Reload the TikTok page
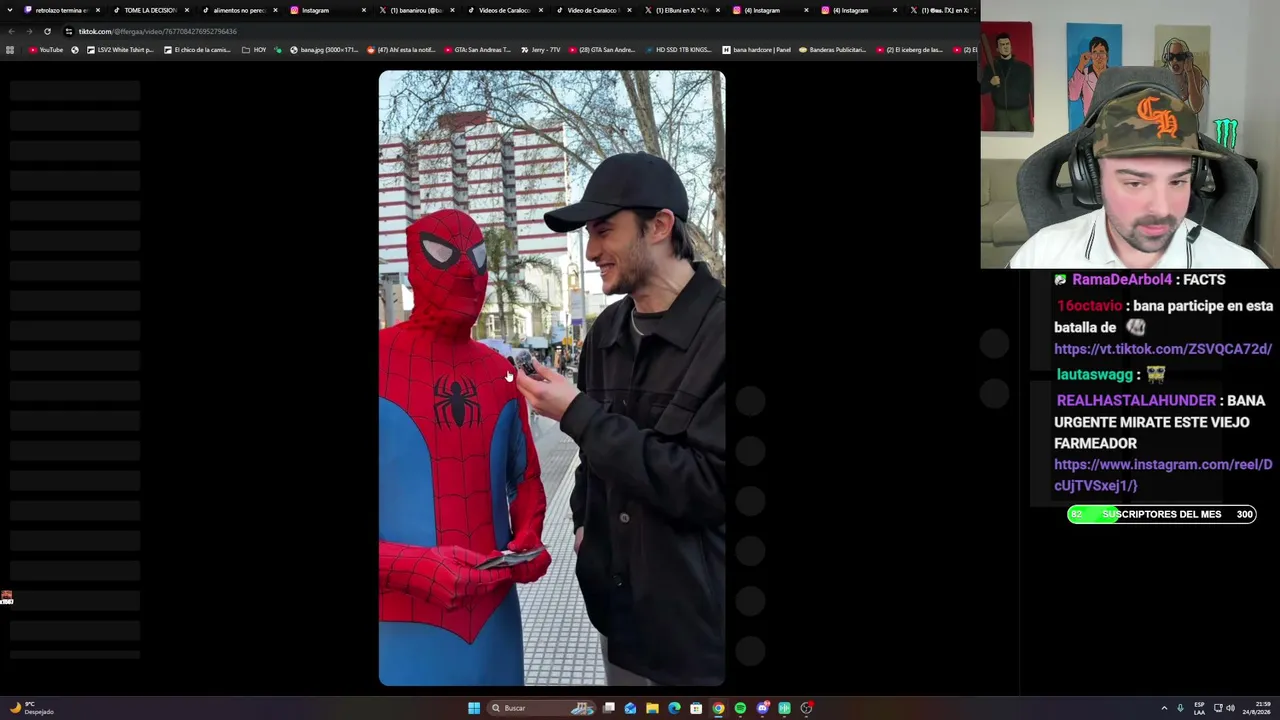 coord(46,31)
